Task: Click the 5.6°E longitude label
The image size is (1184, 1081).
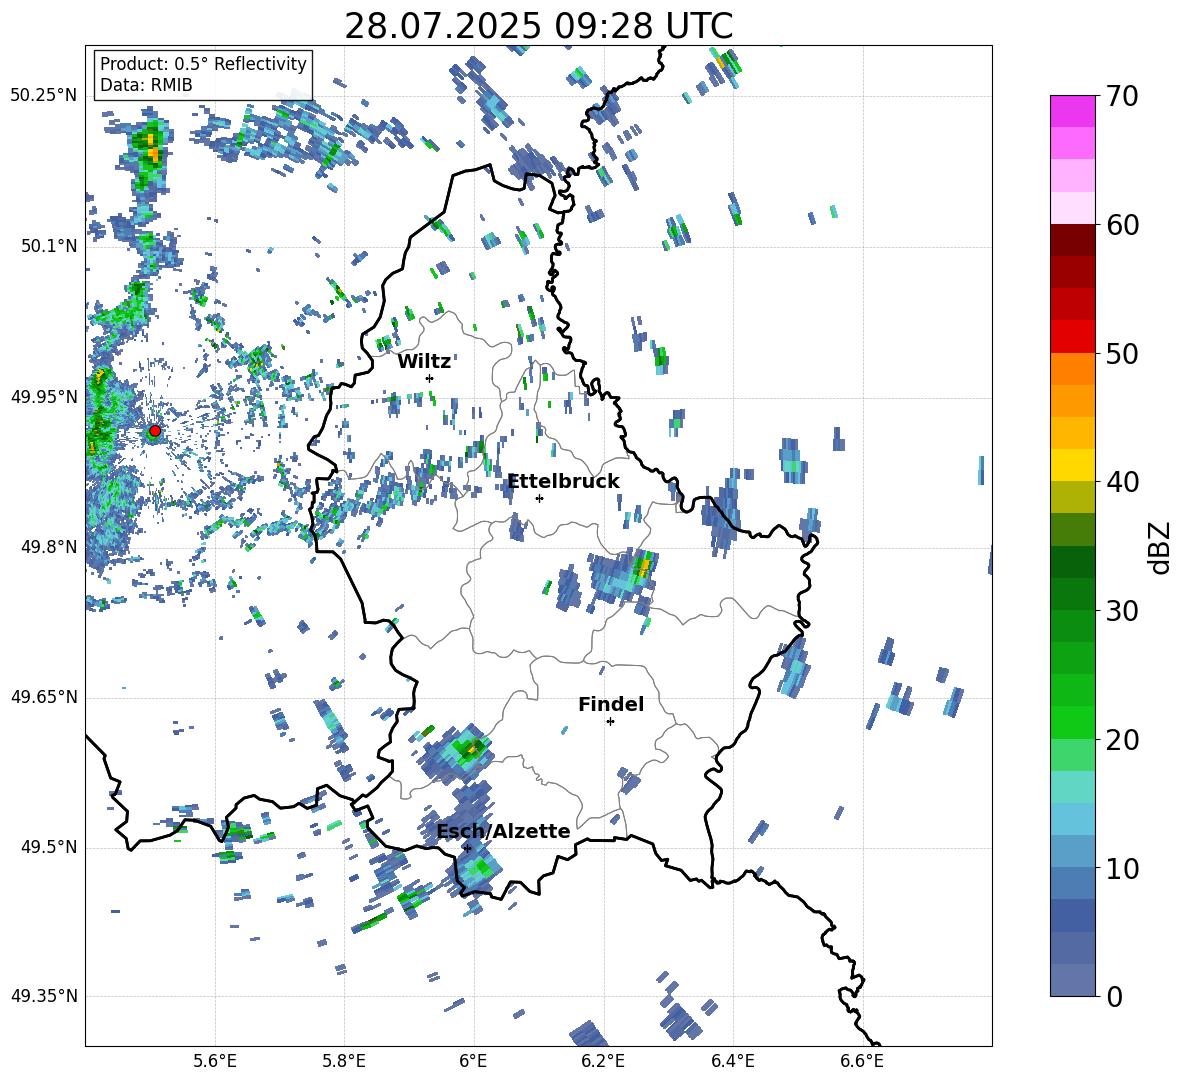Action: point(215,1061)
